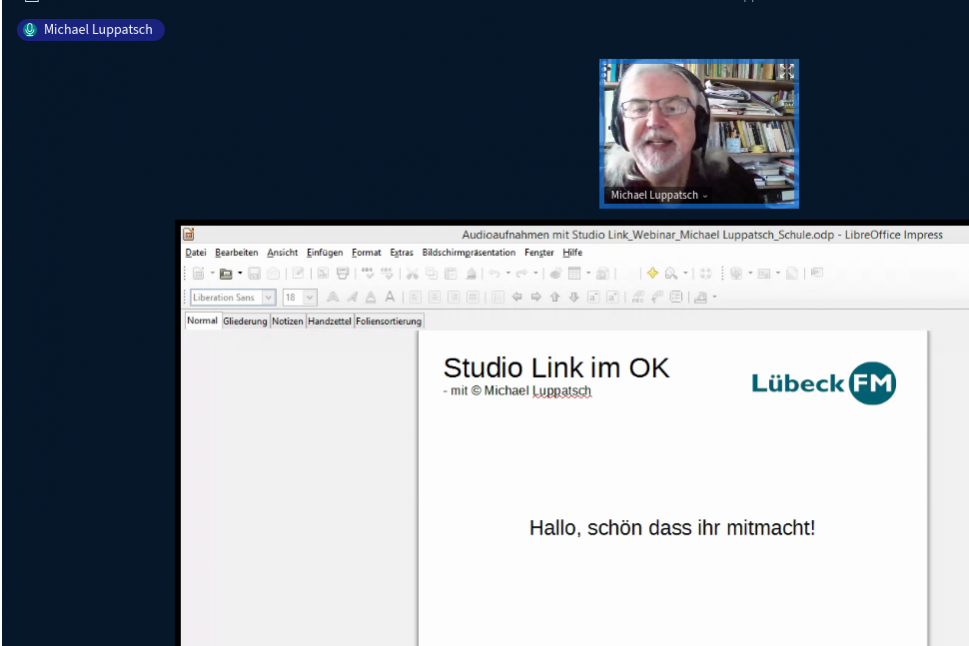Open the font size 18 dropdown
The width and height of the screenshot is (969, 646).
click(x=309, y=297)
